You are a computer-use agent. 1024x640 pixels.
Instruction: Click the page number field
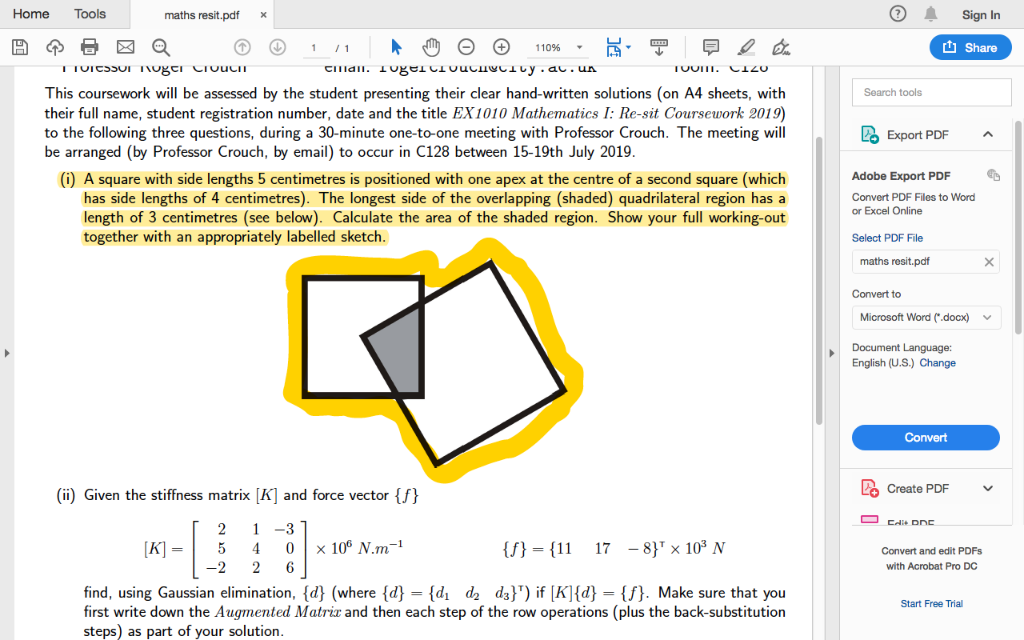pos(314,48)
